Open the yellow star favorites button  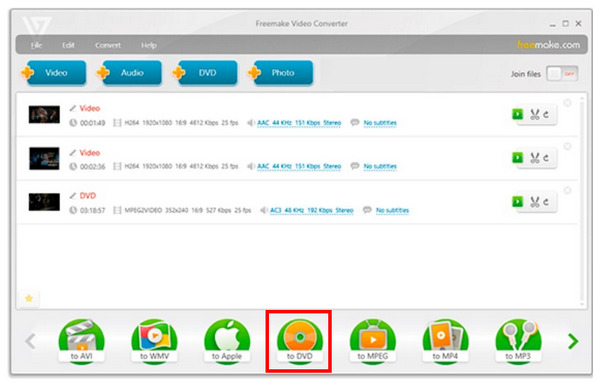pos(29,298)
